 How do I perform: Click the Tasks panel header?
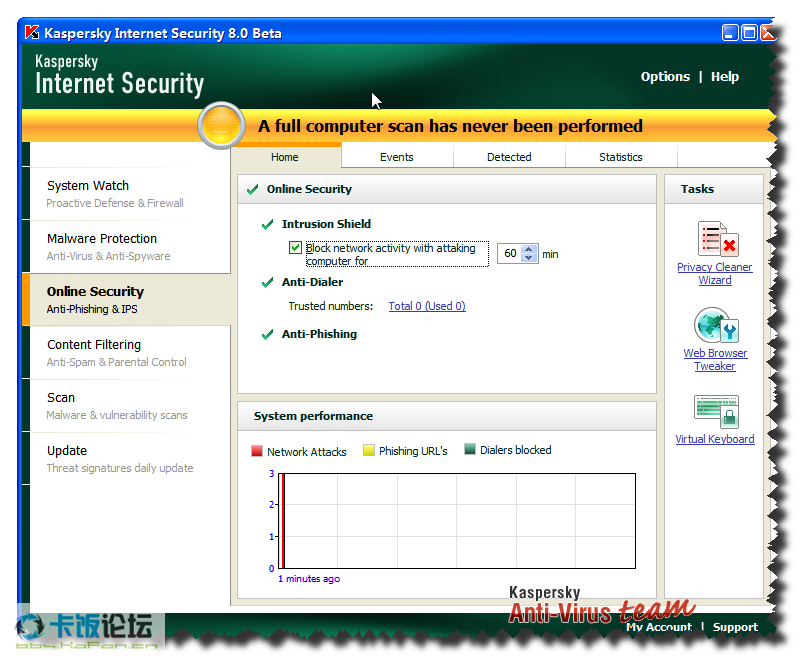[x=714, y=189]
